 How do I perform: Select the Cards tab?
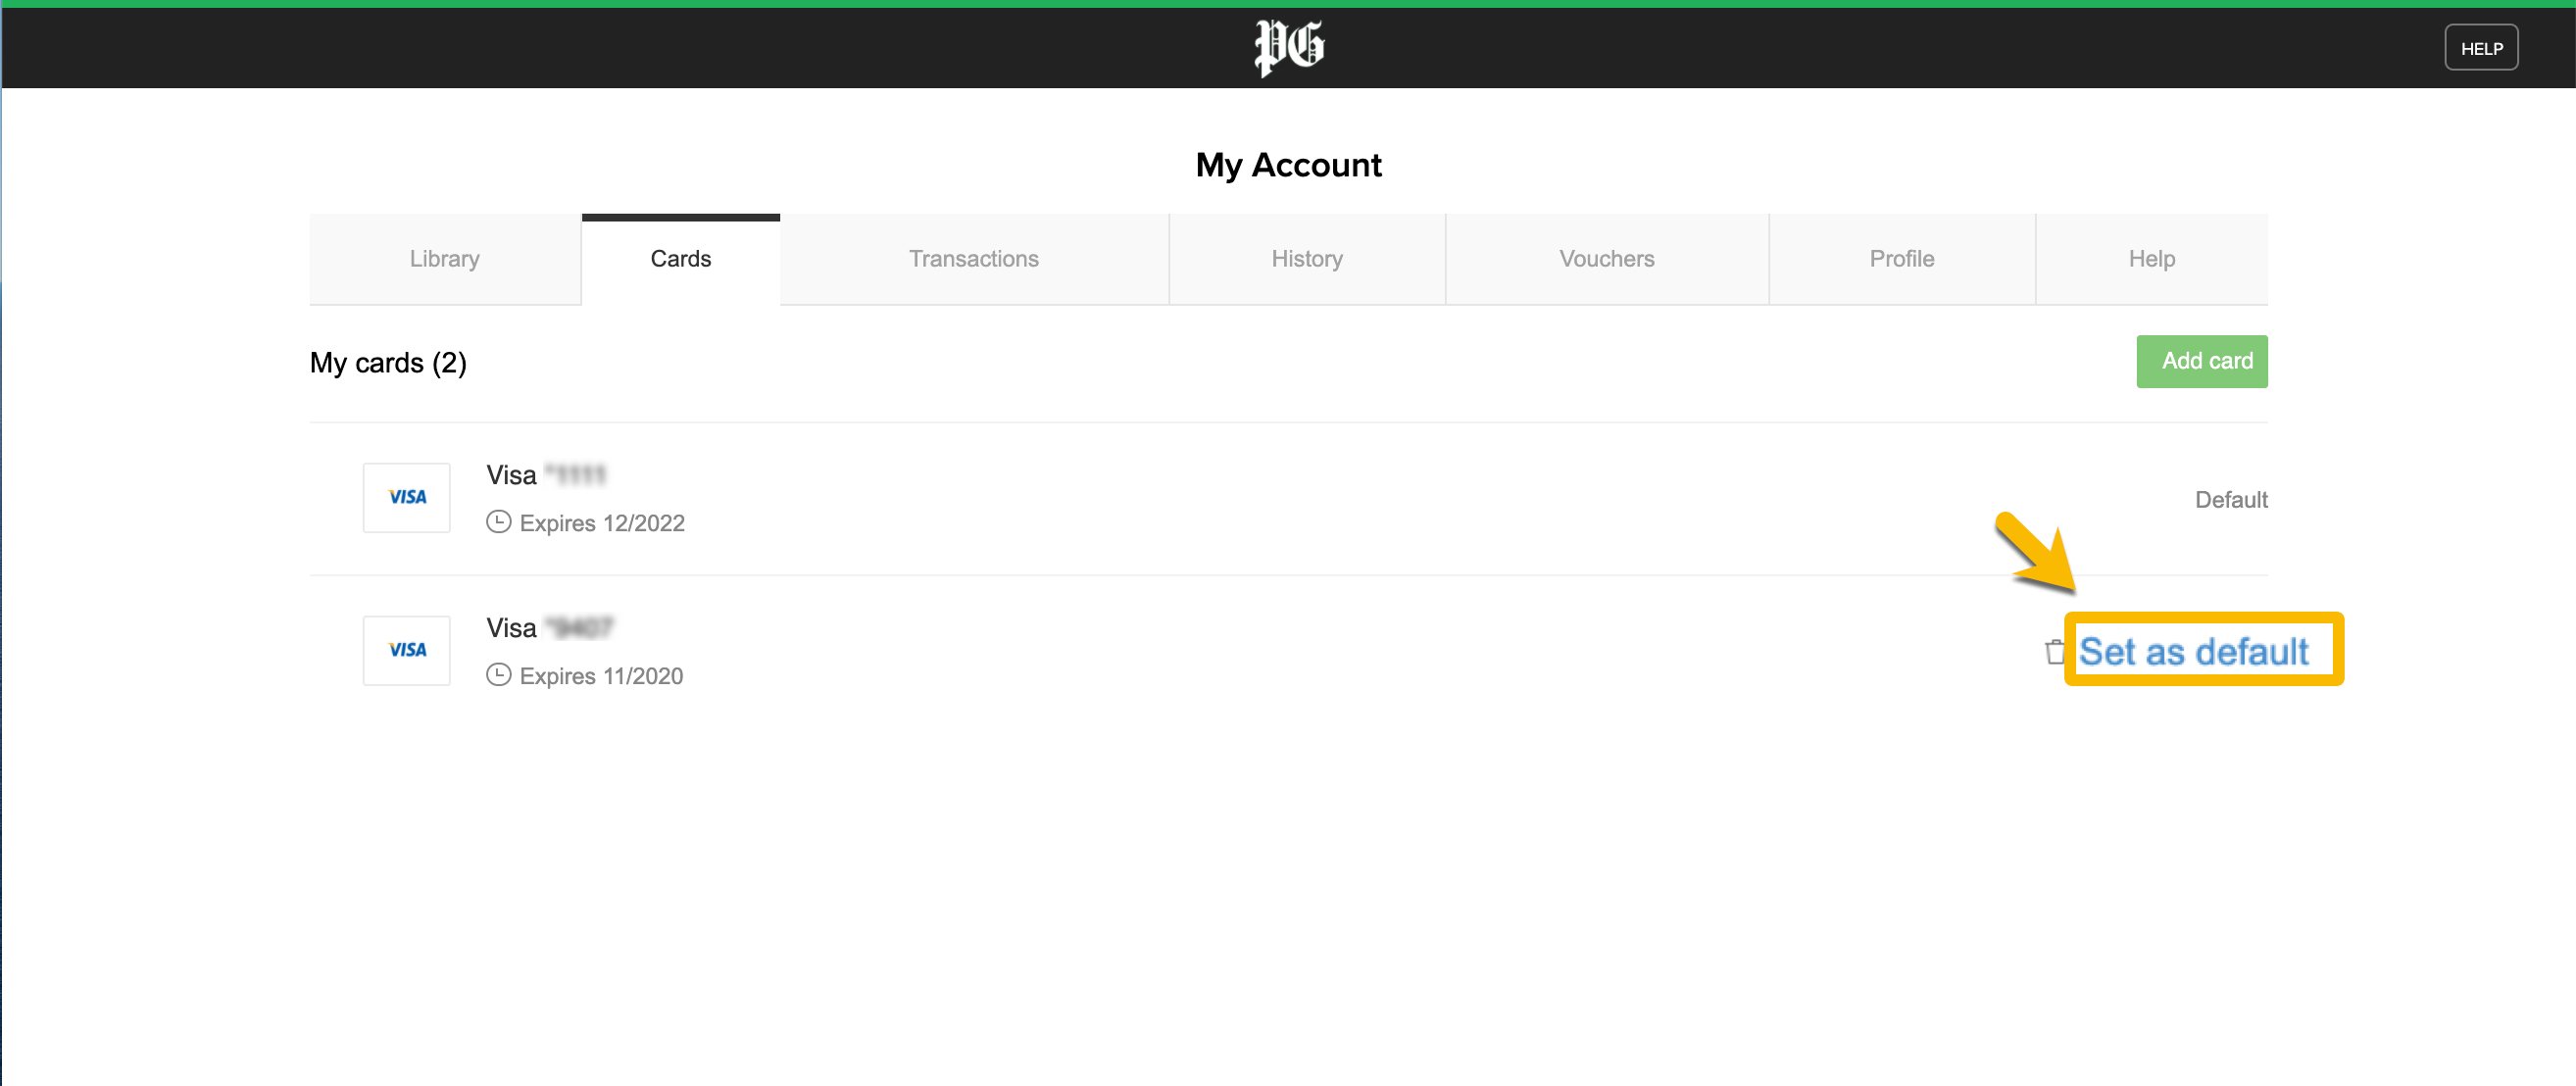(681, 259)
